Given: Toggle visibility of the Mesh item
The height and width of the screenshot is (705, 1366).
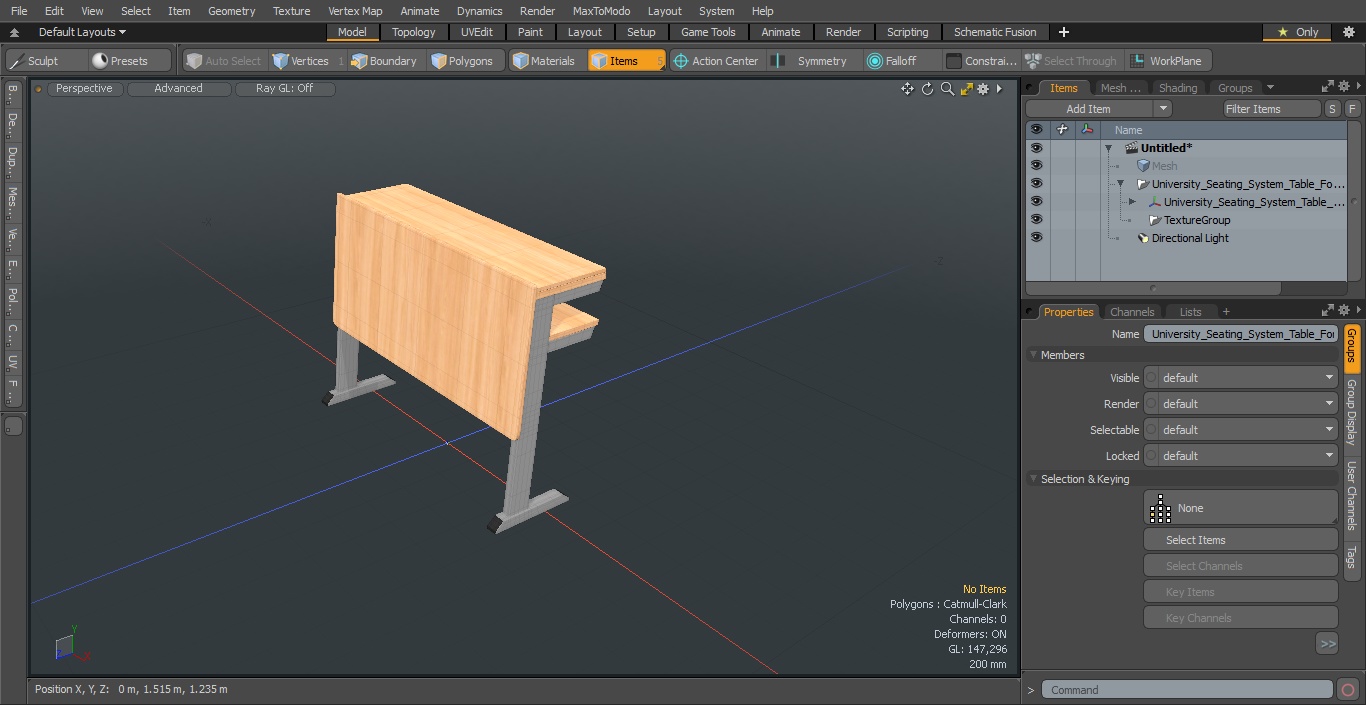Looking at the screenshot, I should [x=1036, y=166].
